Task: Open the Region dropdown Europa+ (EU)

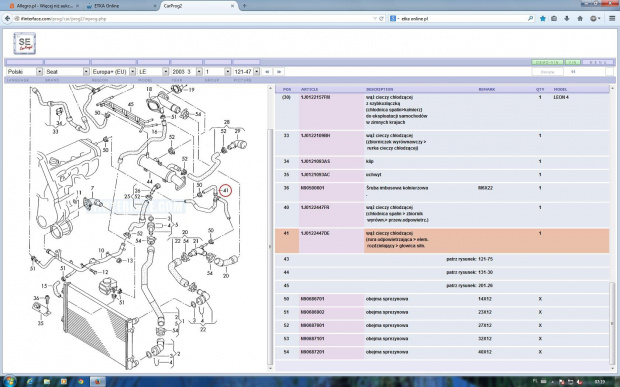Action: [x=113, y=72]
